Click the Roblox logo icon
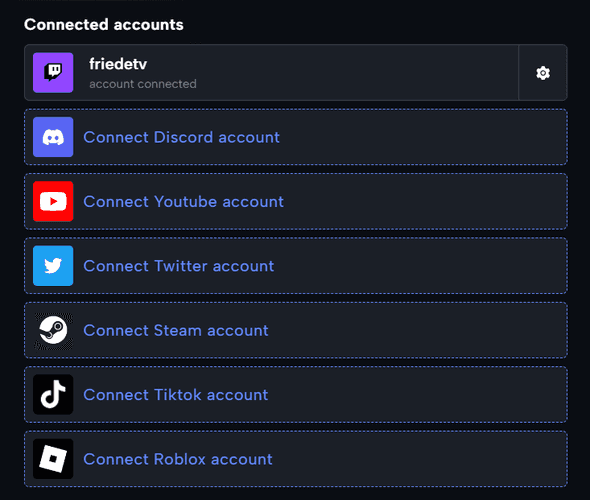Screen dimensions: 590x500 (x=53, y=459)
